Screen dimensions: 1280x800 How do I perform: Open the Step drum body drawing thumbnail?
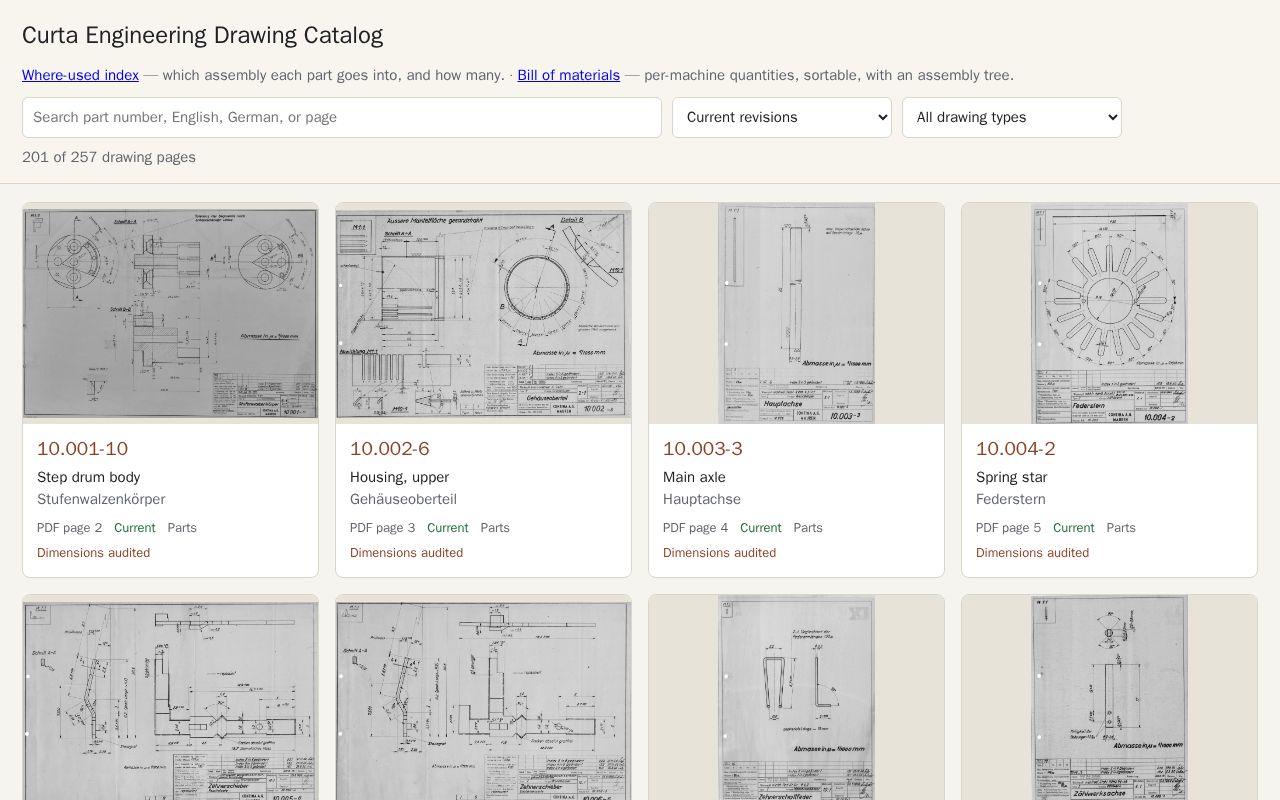[x=170, y=313]
